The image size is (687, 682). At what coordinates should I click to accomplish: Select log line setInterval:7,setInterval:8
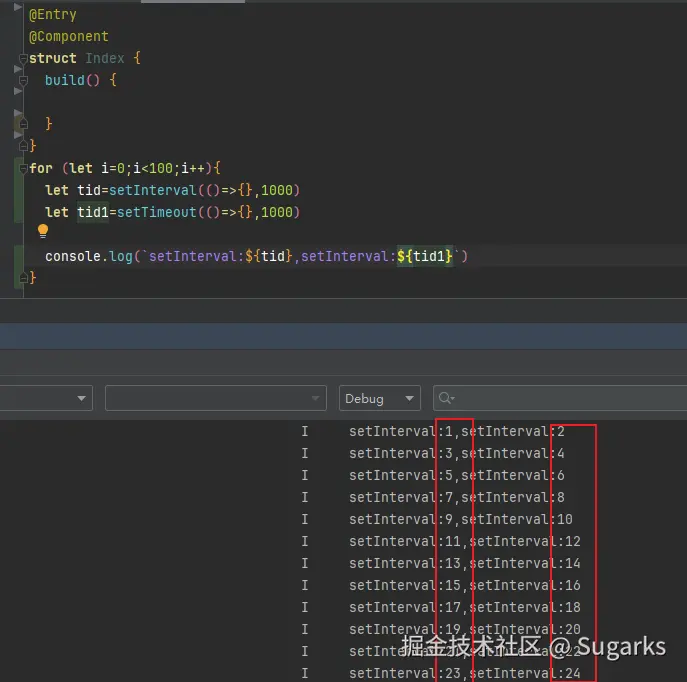(x=457, y=497)
